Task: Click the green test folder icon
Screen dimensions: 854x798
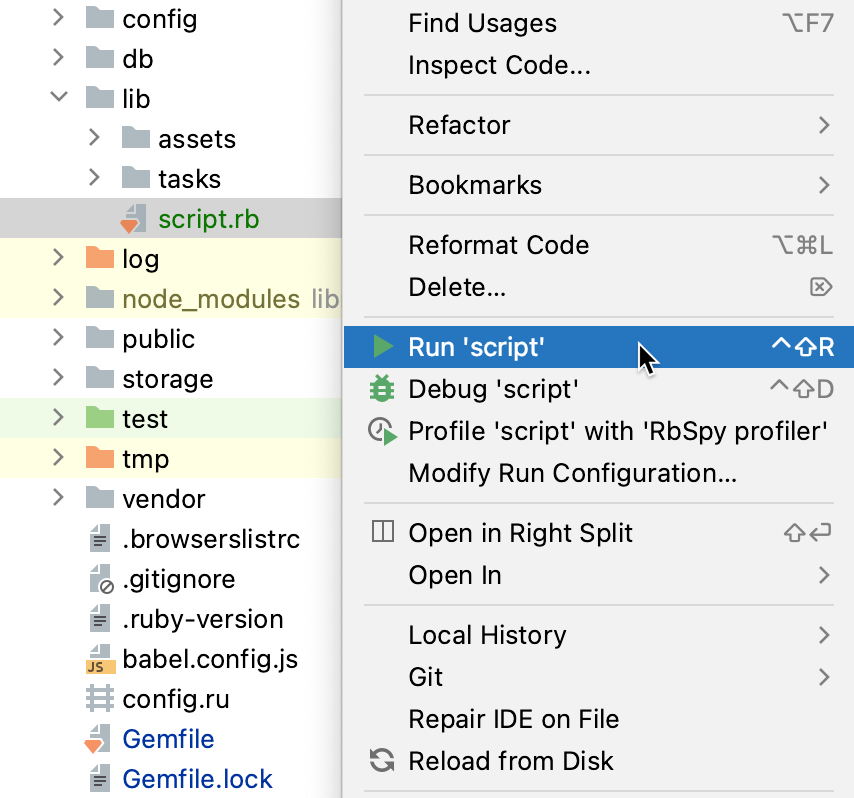Action: pos(99,418)
